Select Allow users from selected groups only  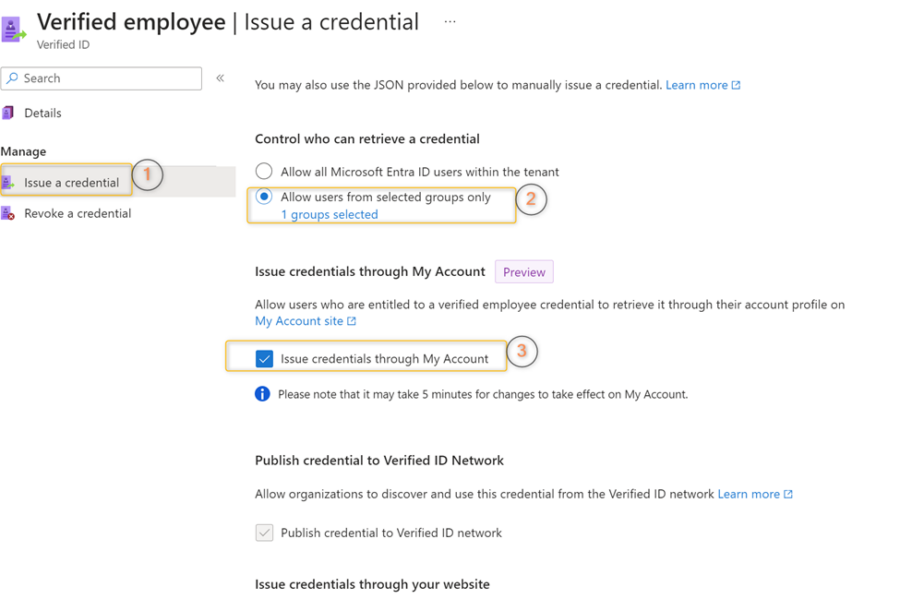264,197
